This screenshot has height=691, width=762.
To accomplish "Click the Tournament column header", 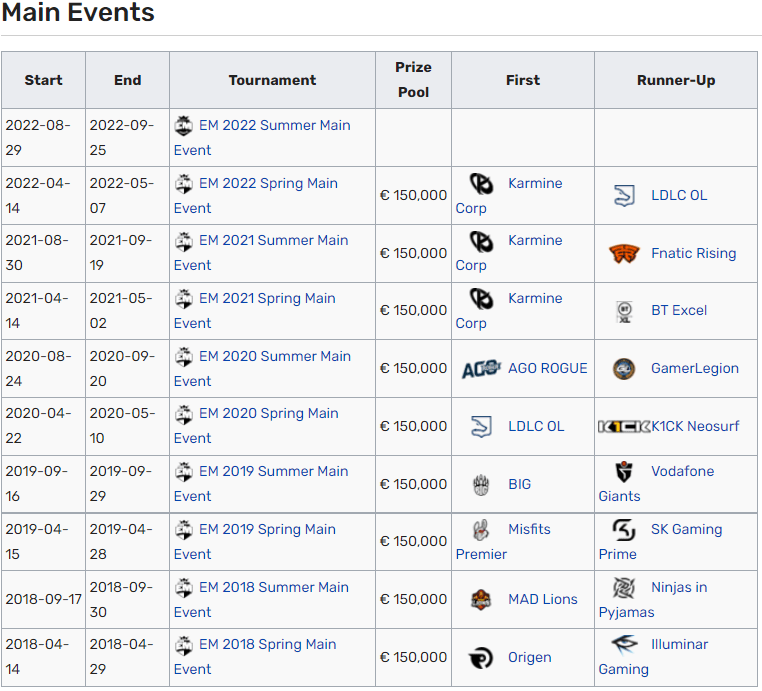I will pyautogui.click(x=272, y=80).
